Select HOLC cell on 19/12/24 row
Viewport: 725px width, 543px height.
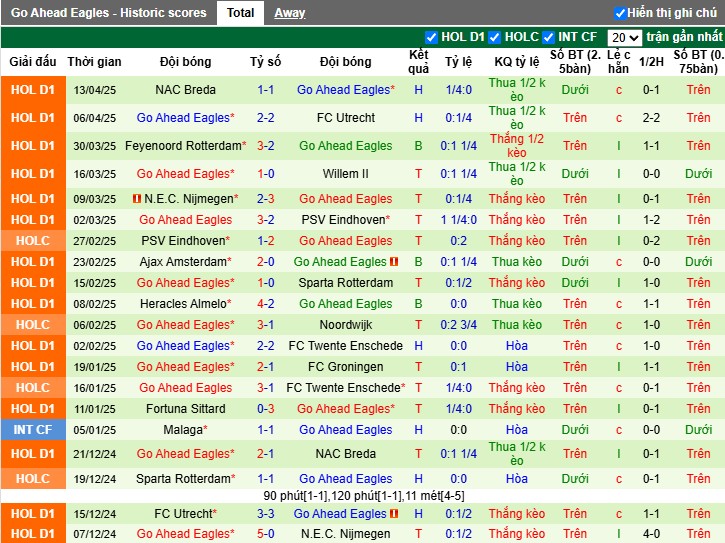click(33, 479)
